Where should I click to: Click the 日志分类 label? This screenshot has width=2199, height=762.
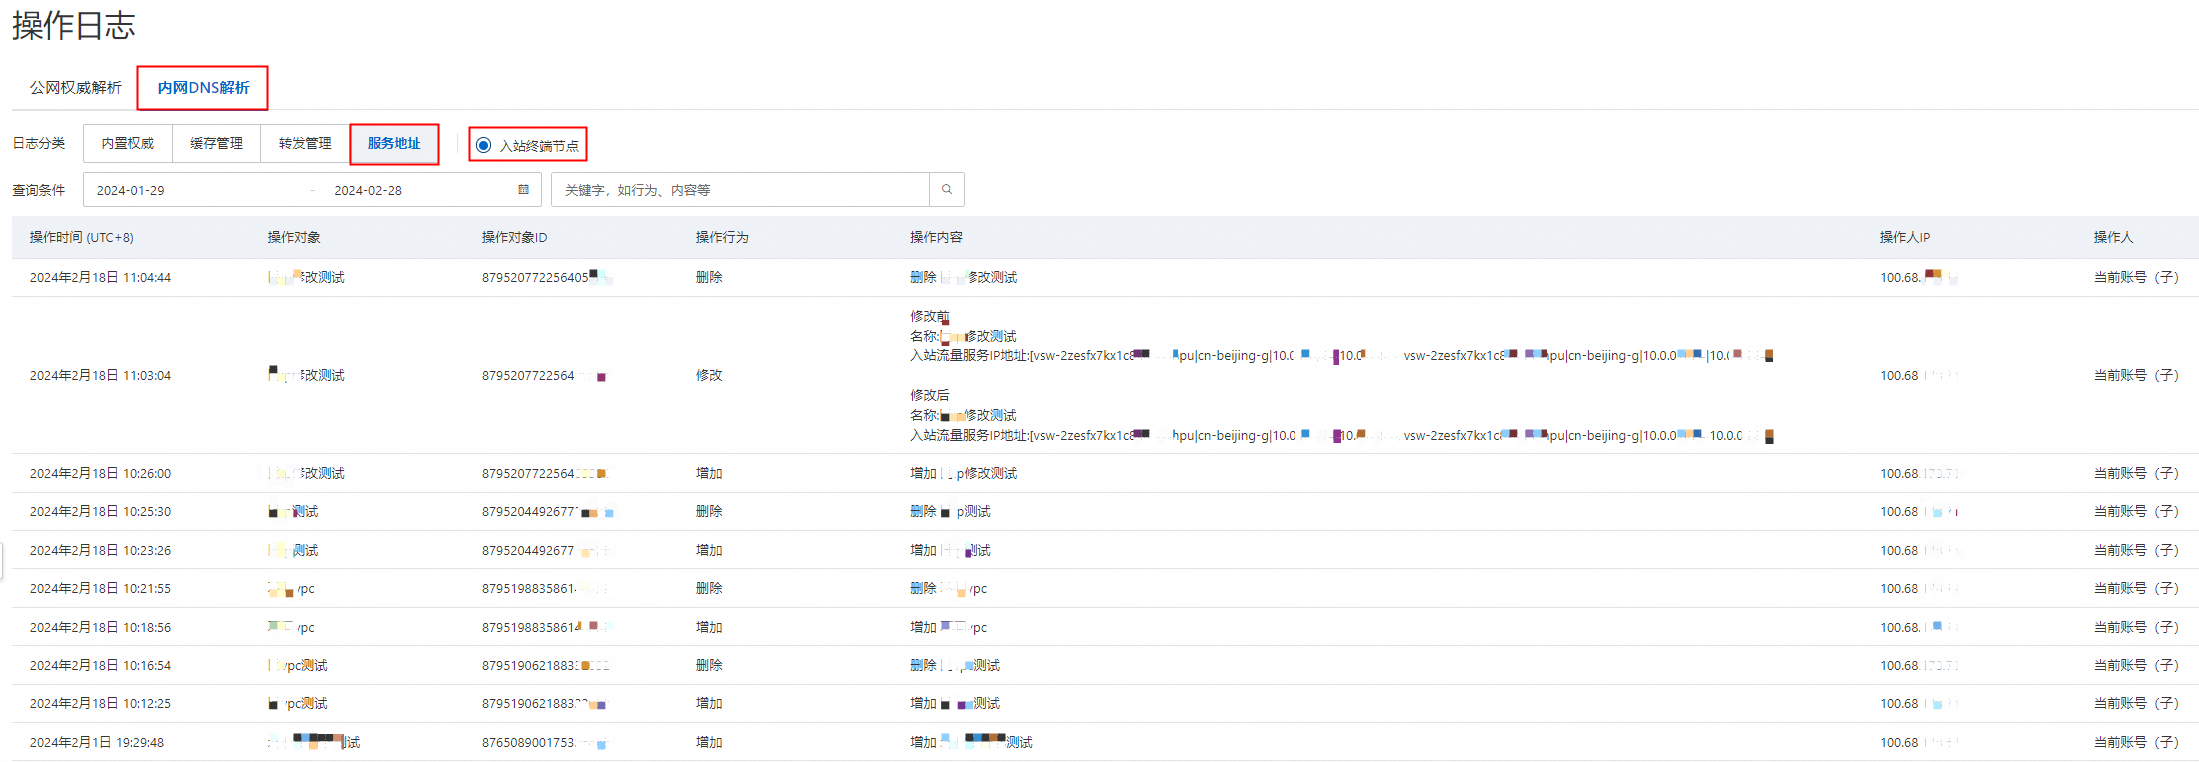click(39, 143)
